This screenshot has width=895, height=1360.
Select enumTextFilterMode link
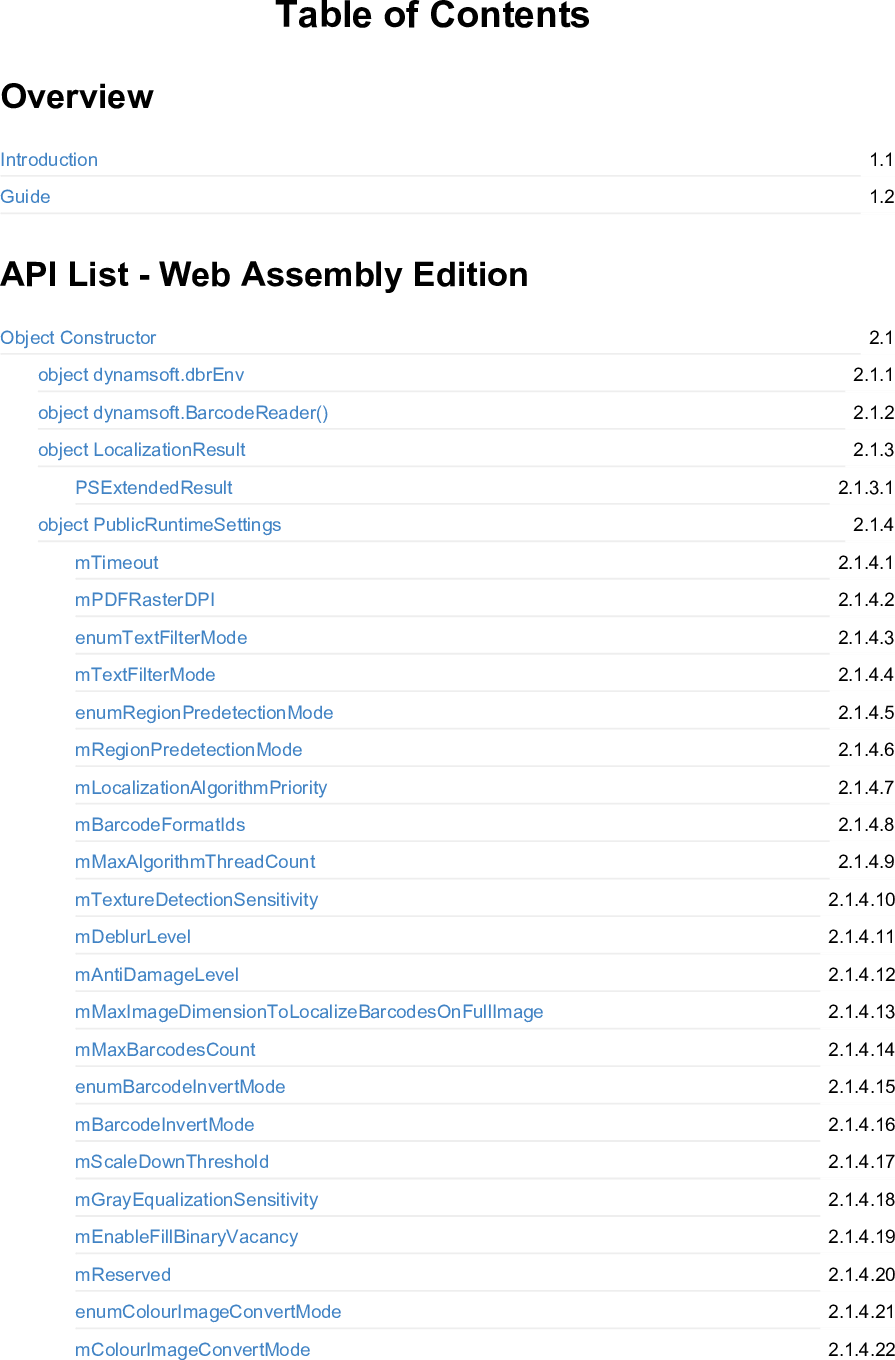point(161,638)
